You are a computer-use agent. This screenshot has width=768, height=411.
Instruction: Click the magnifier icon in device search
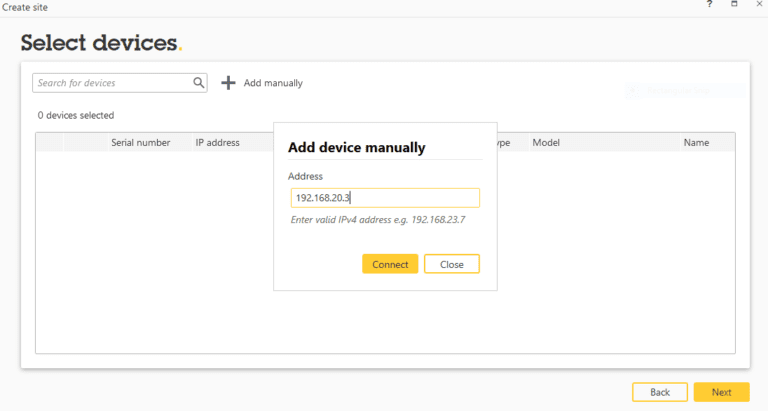tap(199, 83)
